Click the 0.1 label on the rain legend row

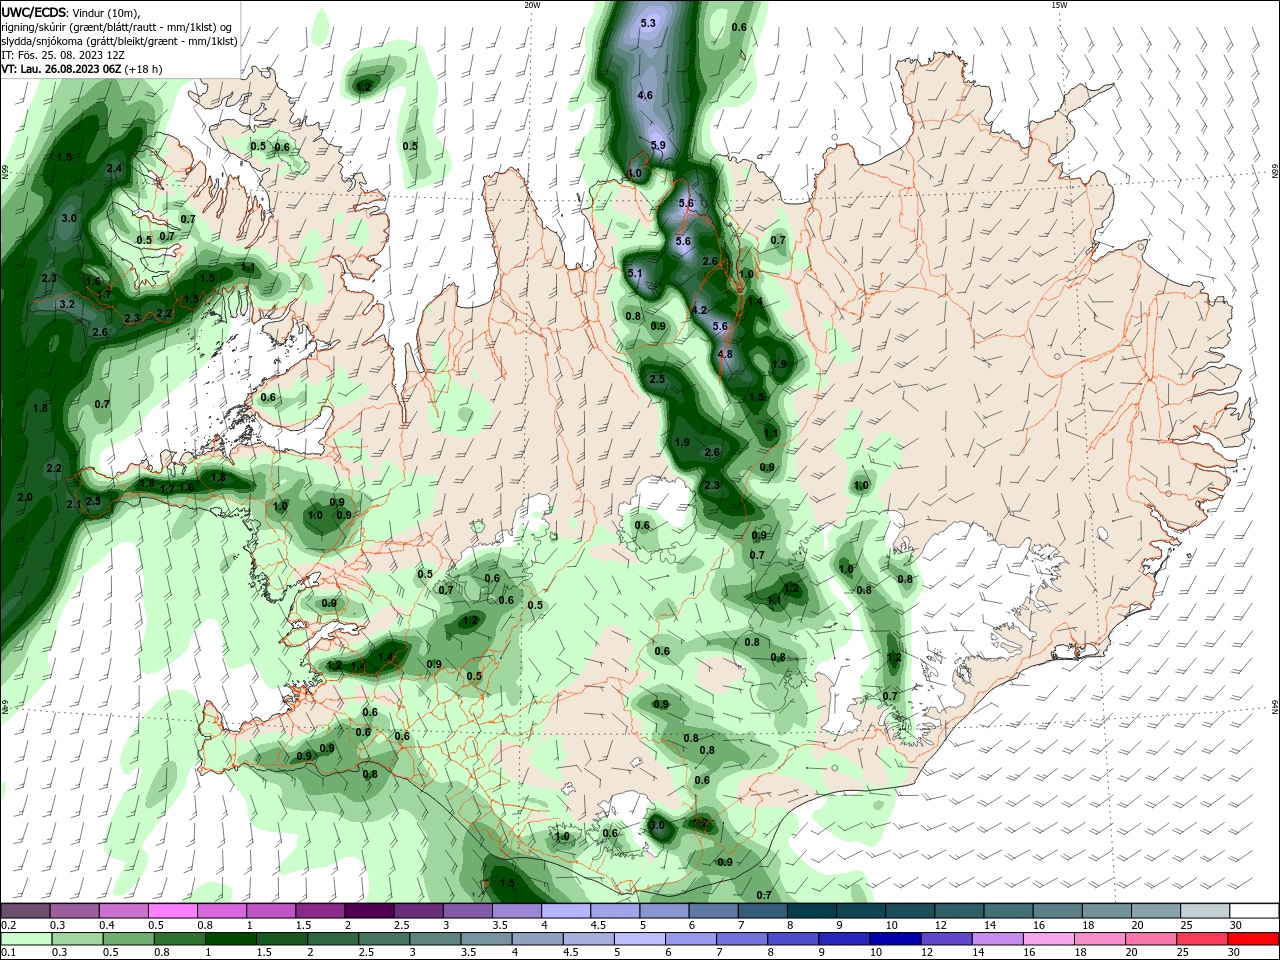9,953
